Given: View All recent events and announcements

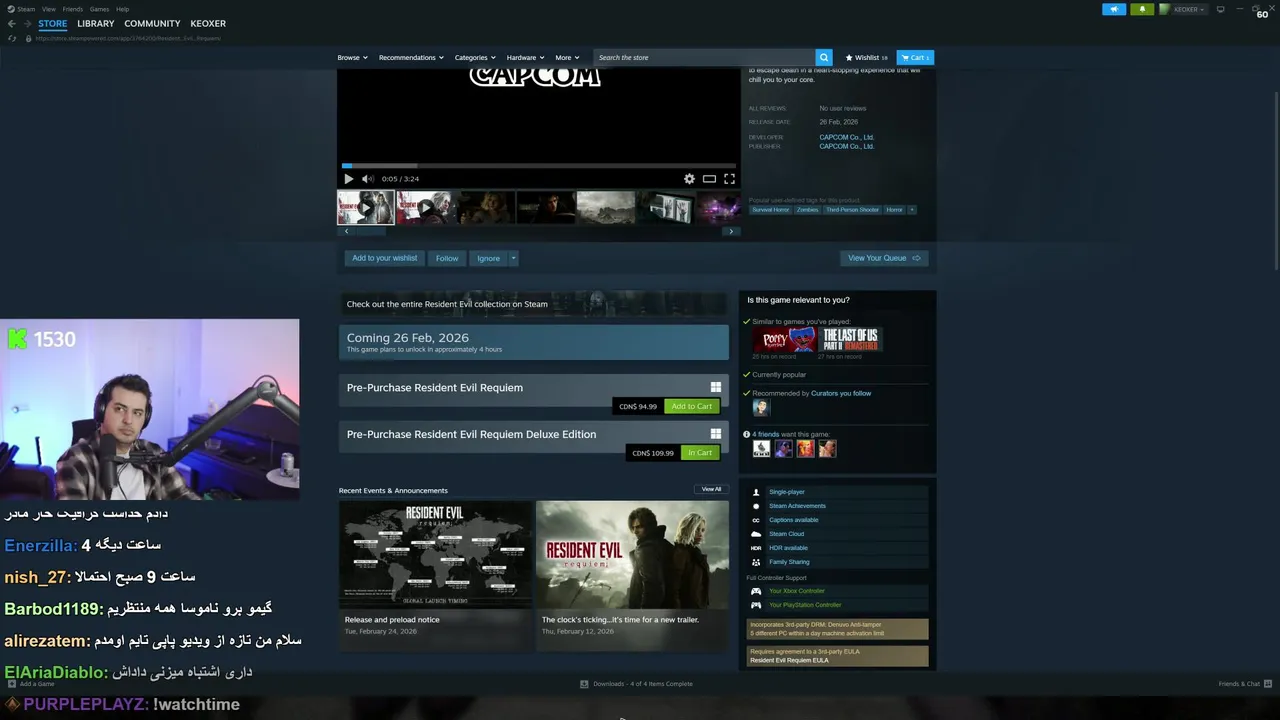Looking at the screenshot, I should pos(711,489).
